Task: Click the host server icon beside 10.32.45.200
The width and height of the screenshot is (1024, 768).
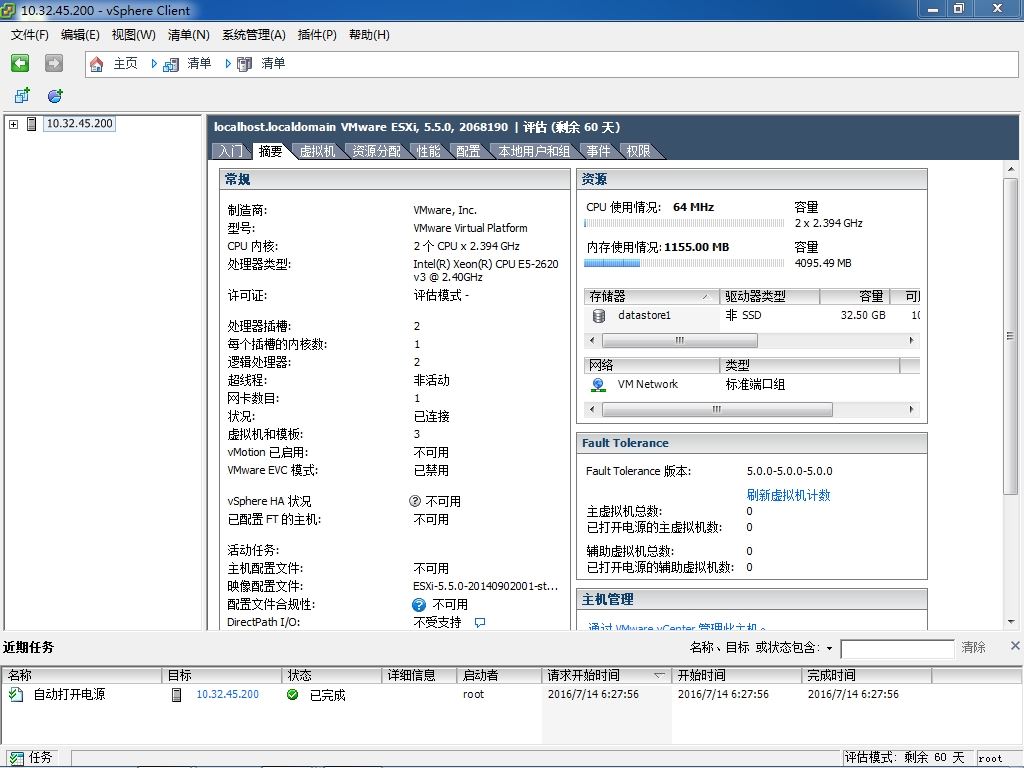Action: [x=31, y=123]
